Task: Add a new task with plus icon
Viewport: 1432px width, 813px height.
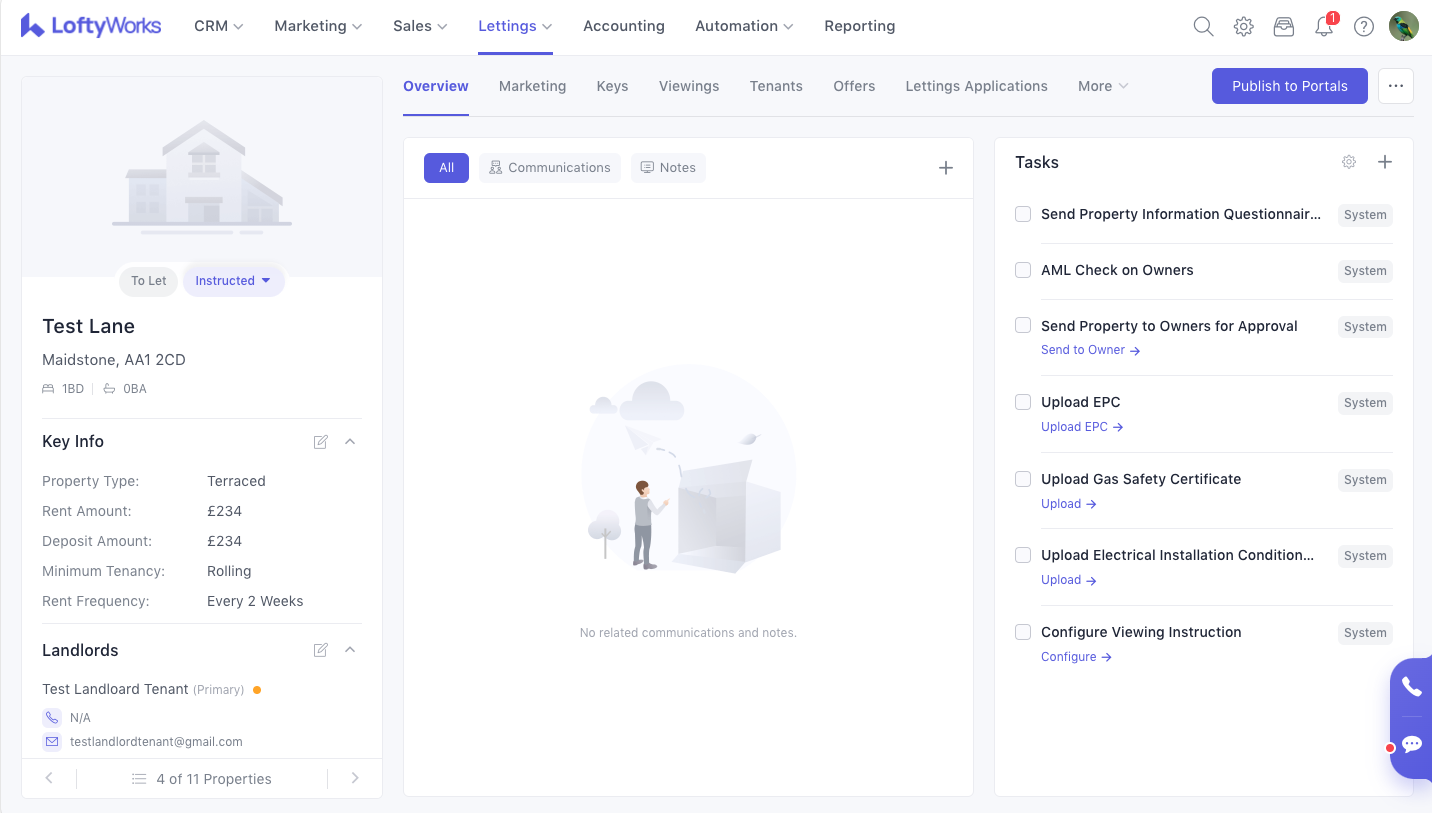Action: pos(1385,162)
